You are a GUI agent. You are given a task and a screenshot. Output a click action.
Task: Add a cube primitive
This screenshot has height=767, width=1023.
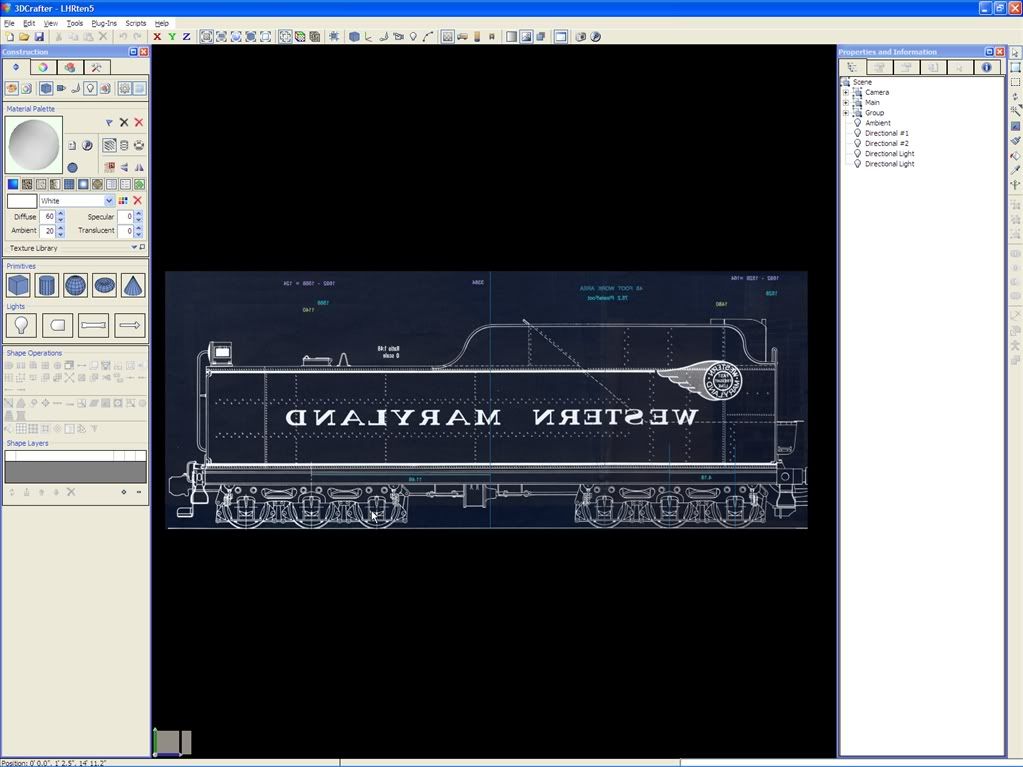point(18,285)
